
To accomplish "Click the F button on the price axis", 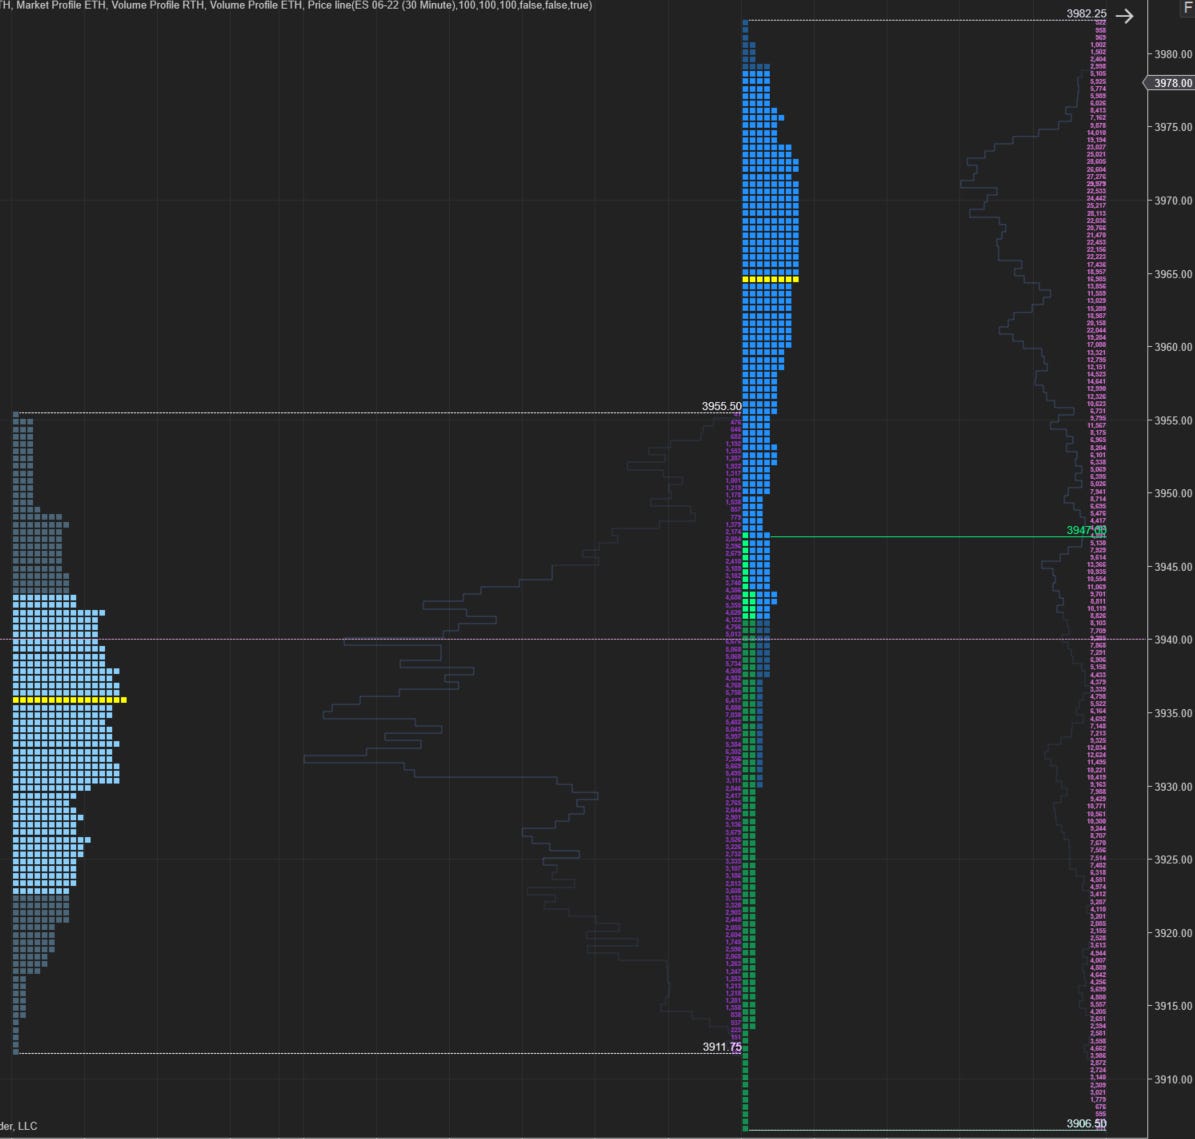I will pyautogui.click(x=1187, y=6).
